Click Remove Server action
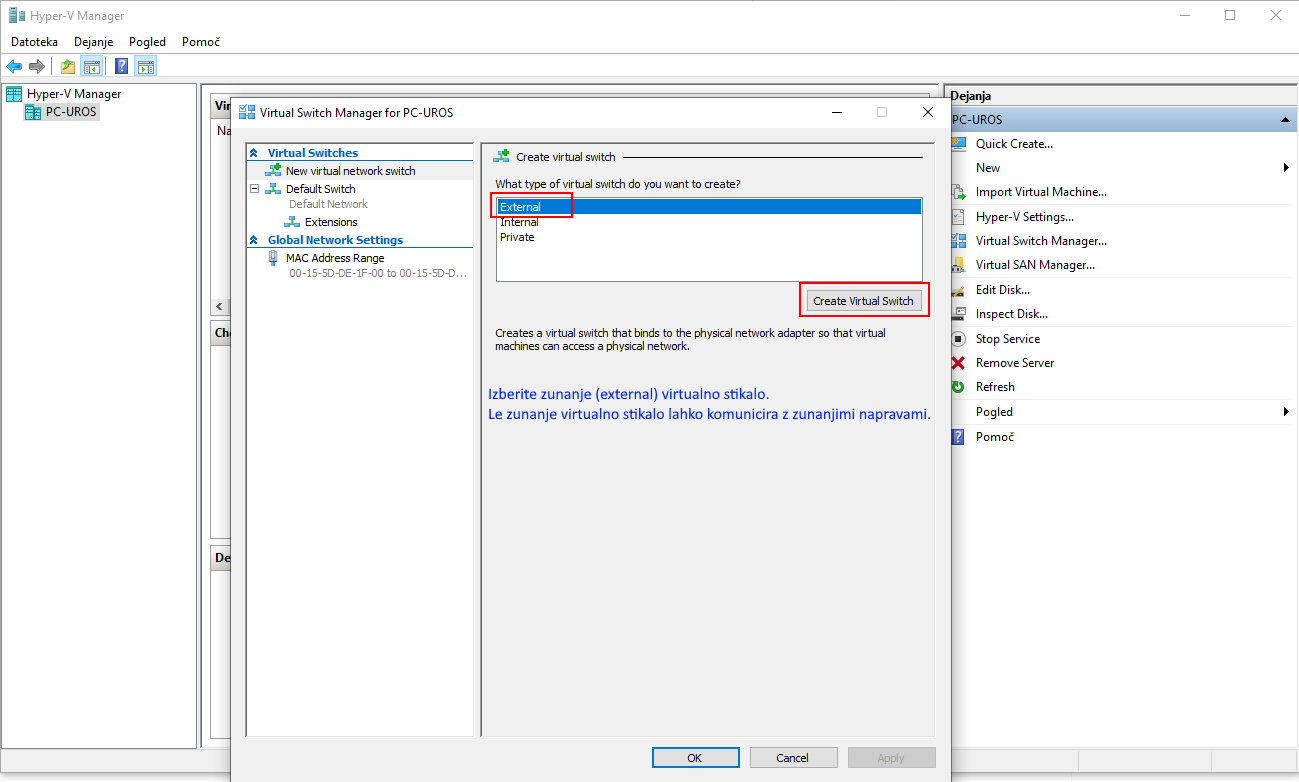 pyautogui.click(x=1015, y=363)
